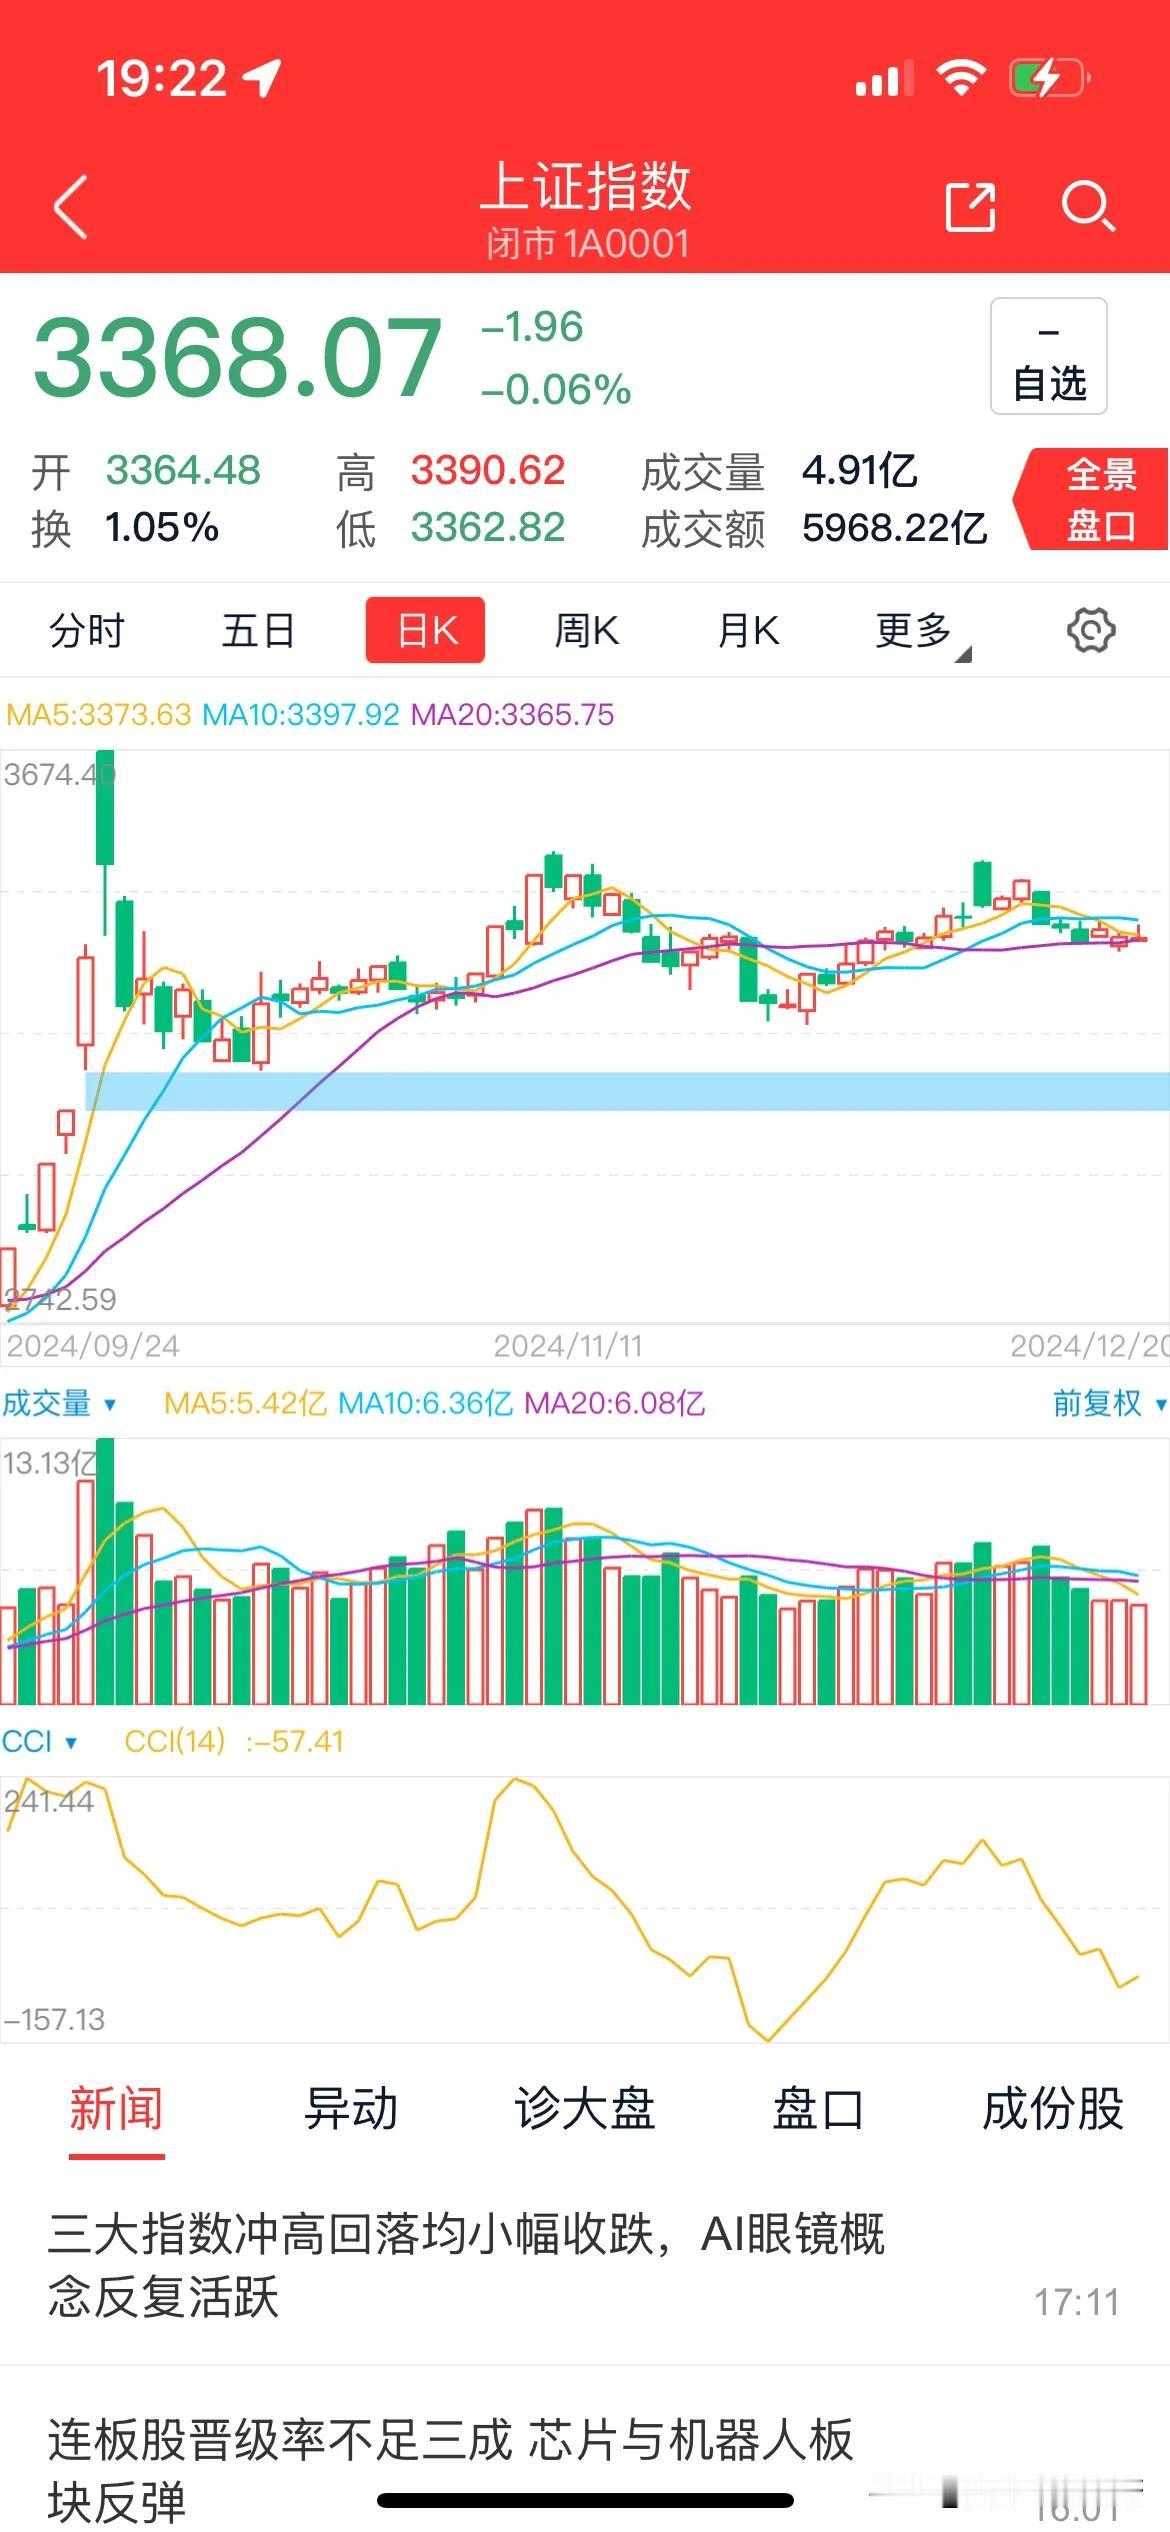The image size is (1170, 2532).
Task: Tap the MA5:3373.63 label
Action: [x=98, y=714]
